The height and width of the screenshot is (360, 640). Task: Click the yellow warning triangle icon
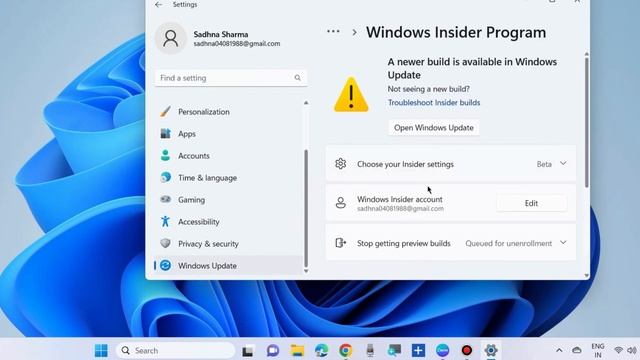[x=351, y=95]
